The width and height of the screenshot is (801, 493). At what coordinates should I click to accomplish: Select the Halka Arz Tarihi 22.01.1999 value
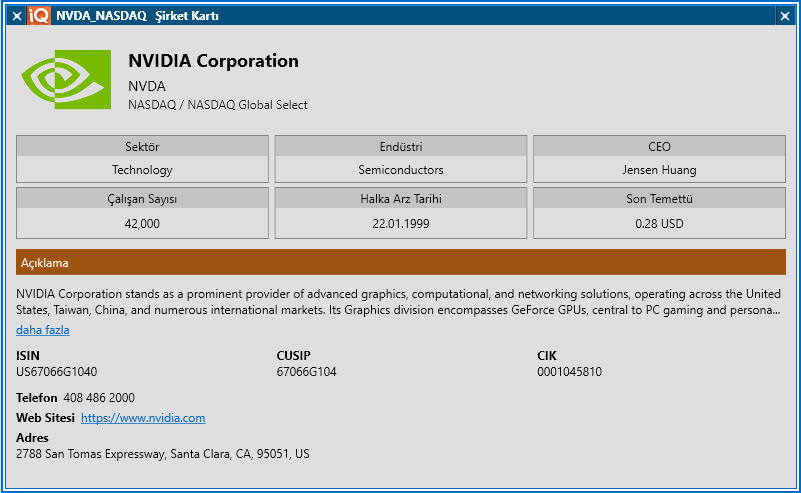[x=401, y=224]
